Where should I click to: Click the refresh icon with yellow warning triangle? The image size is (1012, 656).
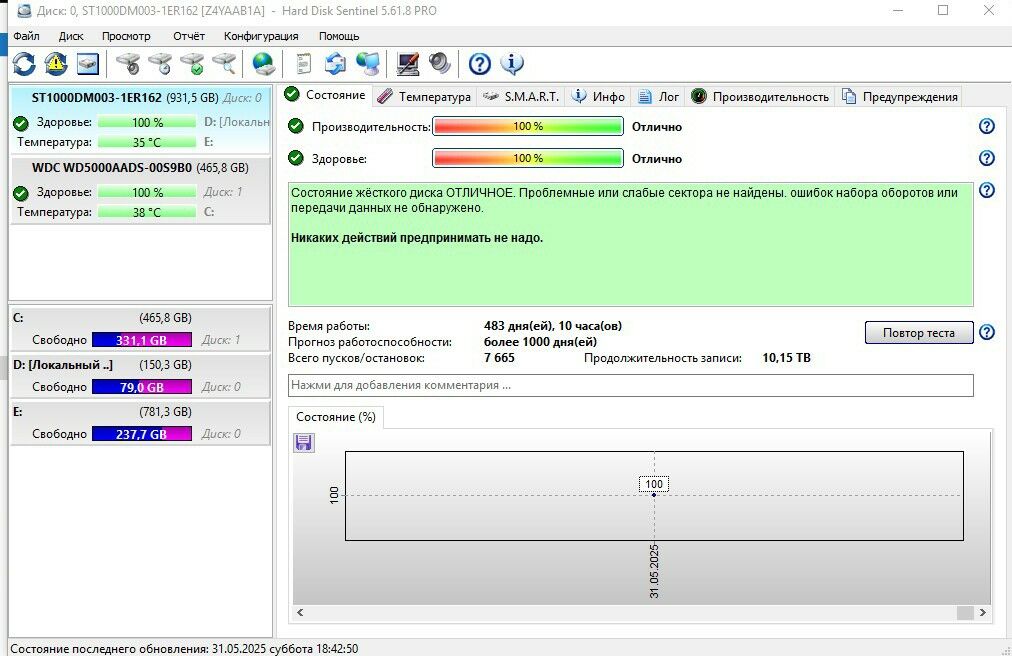pos(56,64)
